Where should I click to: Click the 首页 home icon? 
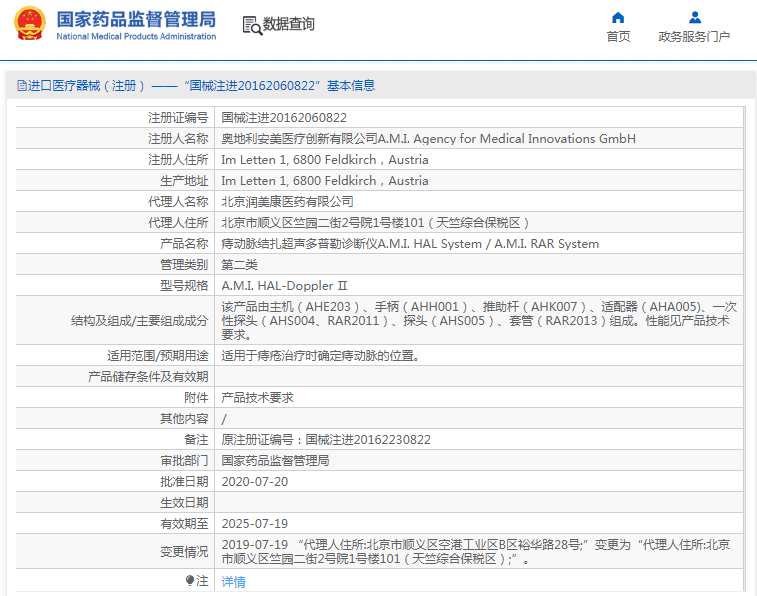618,18
